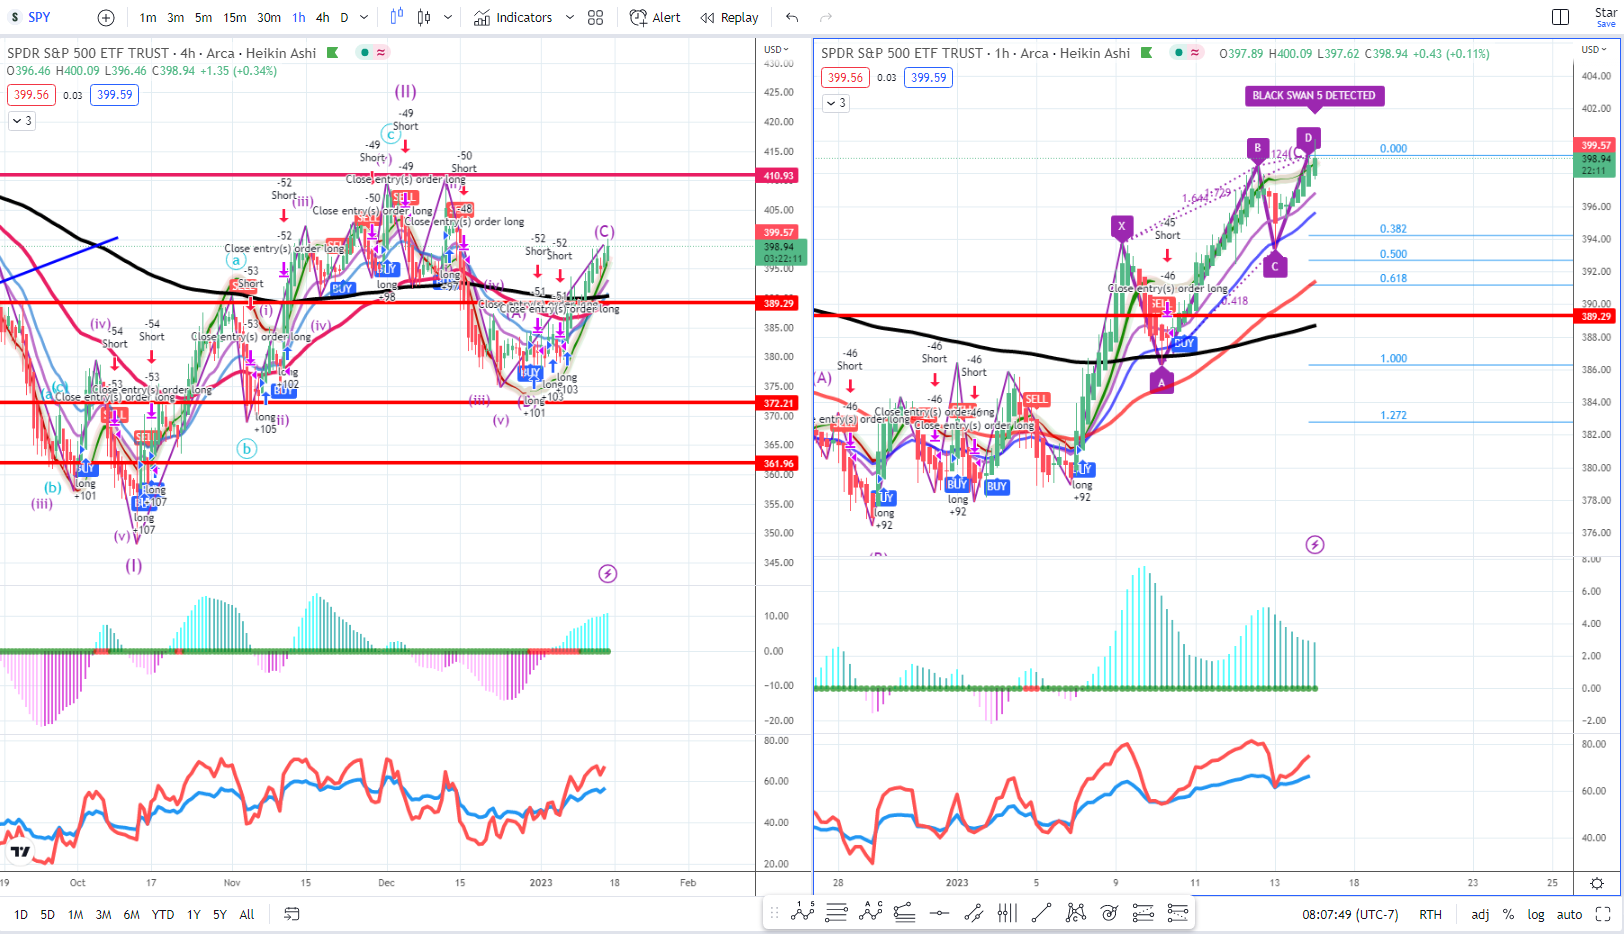The image size is (1624, 934).
Task: Expand the chart type dropdown arrow
Action: (447, 17)
